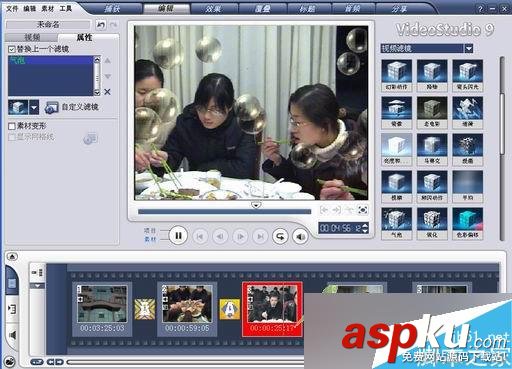This screenshot has height=369, width=512.
Task: Select the 色彩偏移 color shift filter
Action: pos(467,223)
